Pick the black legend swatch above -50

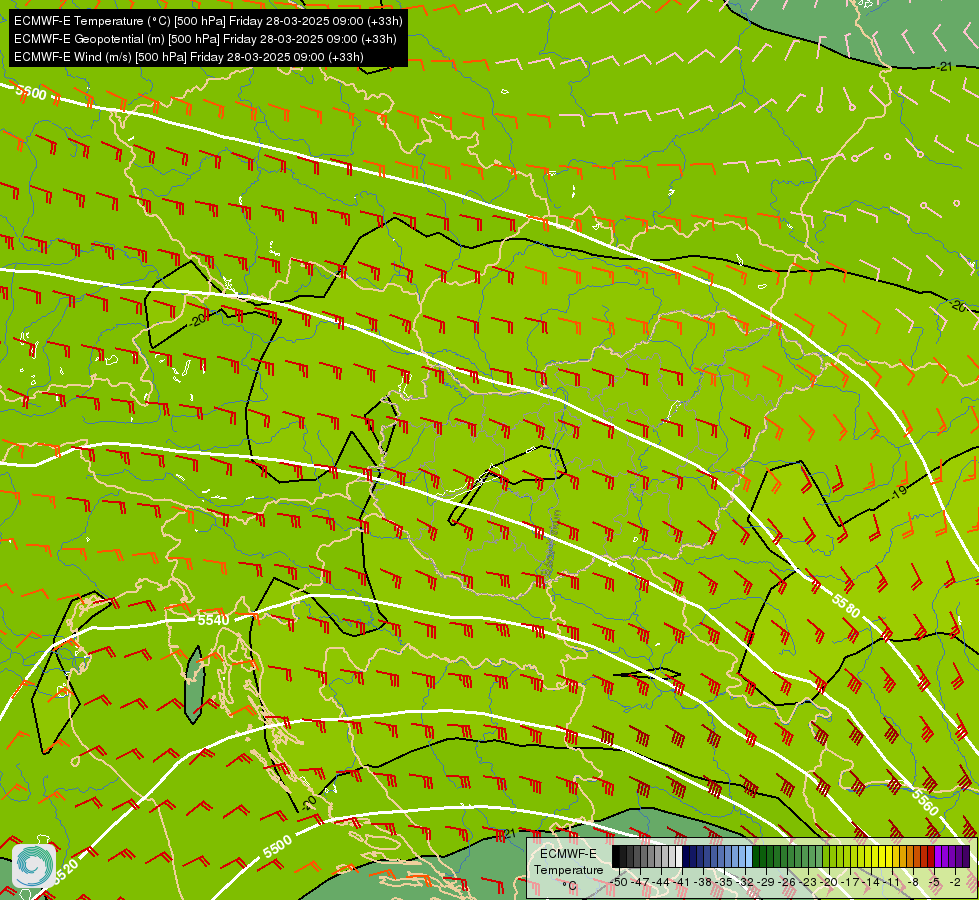pyautogui.click(x=616, y=856)
